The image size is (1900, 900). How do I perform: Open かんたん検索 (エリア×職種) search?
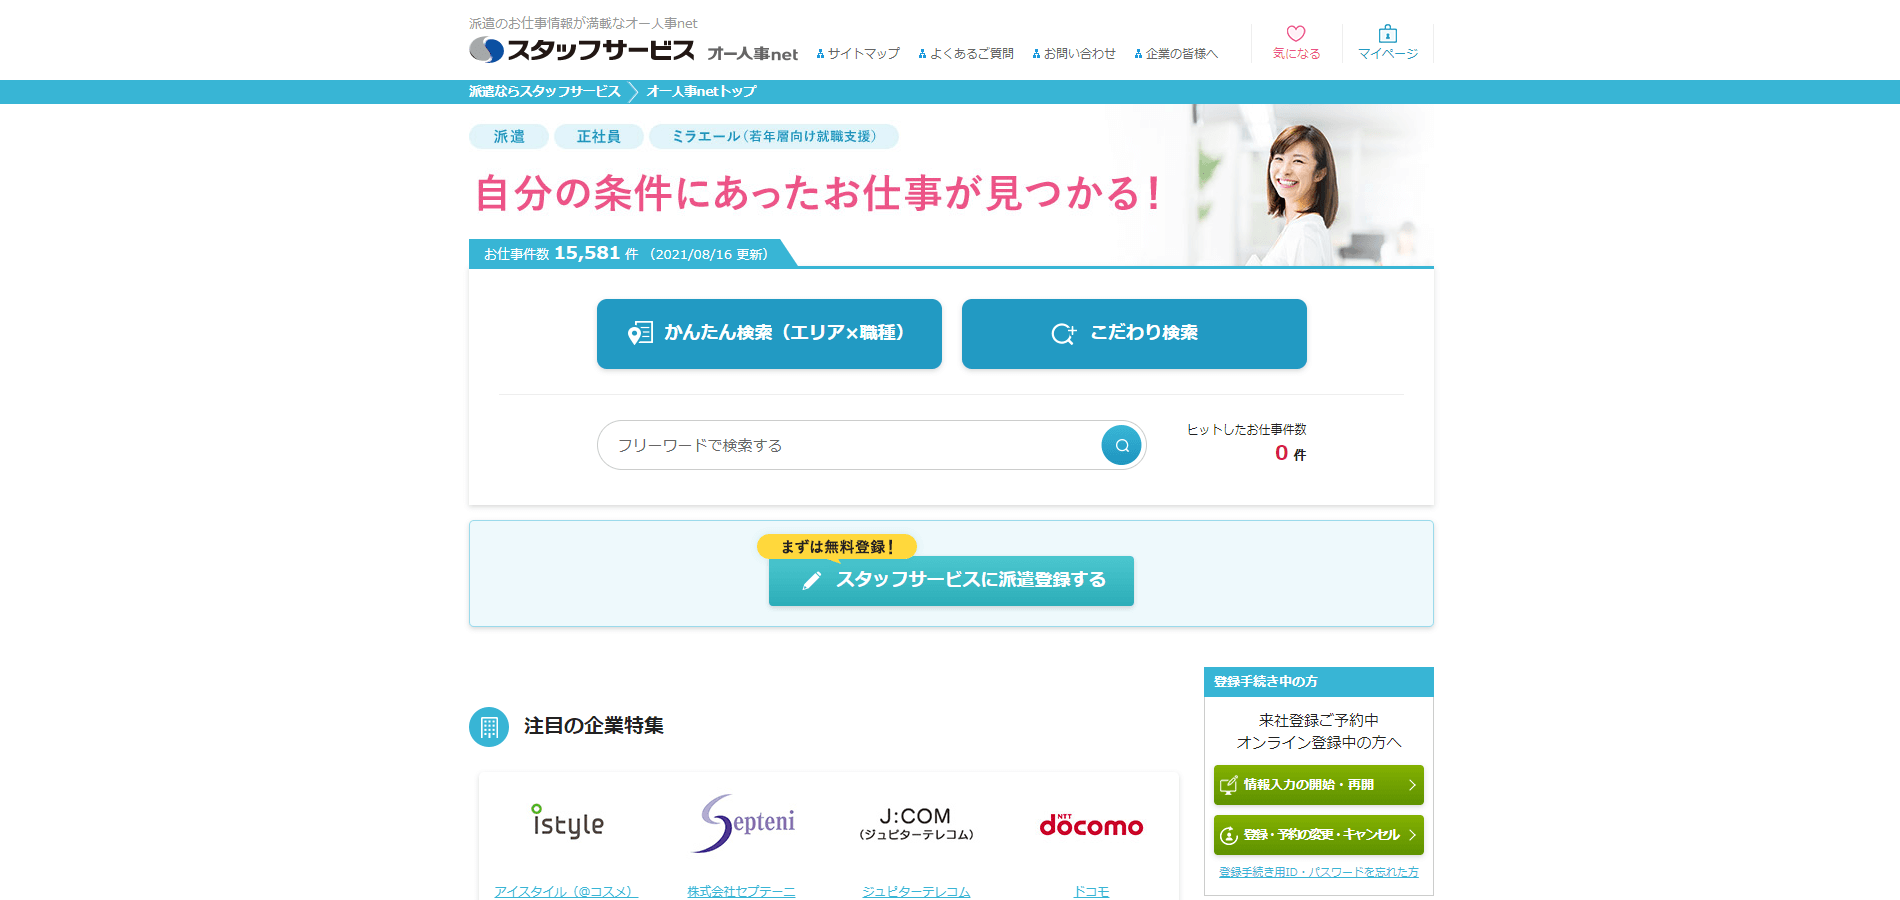[769, 334]
